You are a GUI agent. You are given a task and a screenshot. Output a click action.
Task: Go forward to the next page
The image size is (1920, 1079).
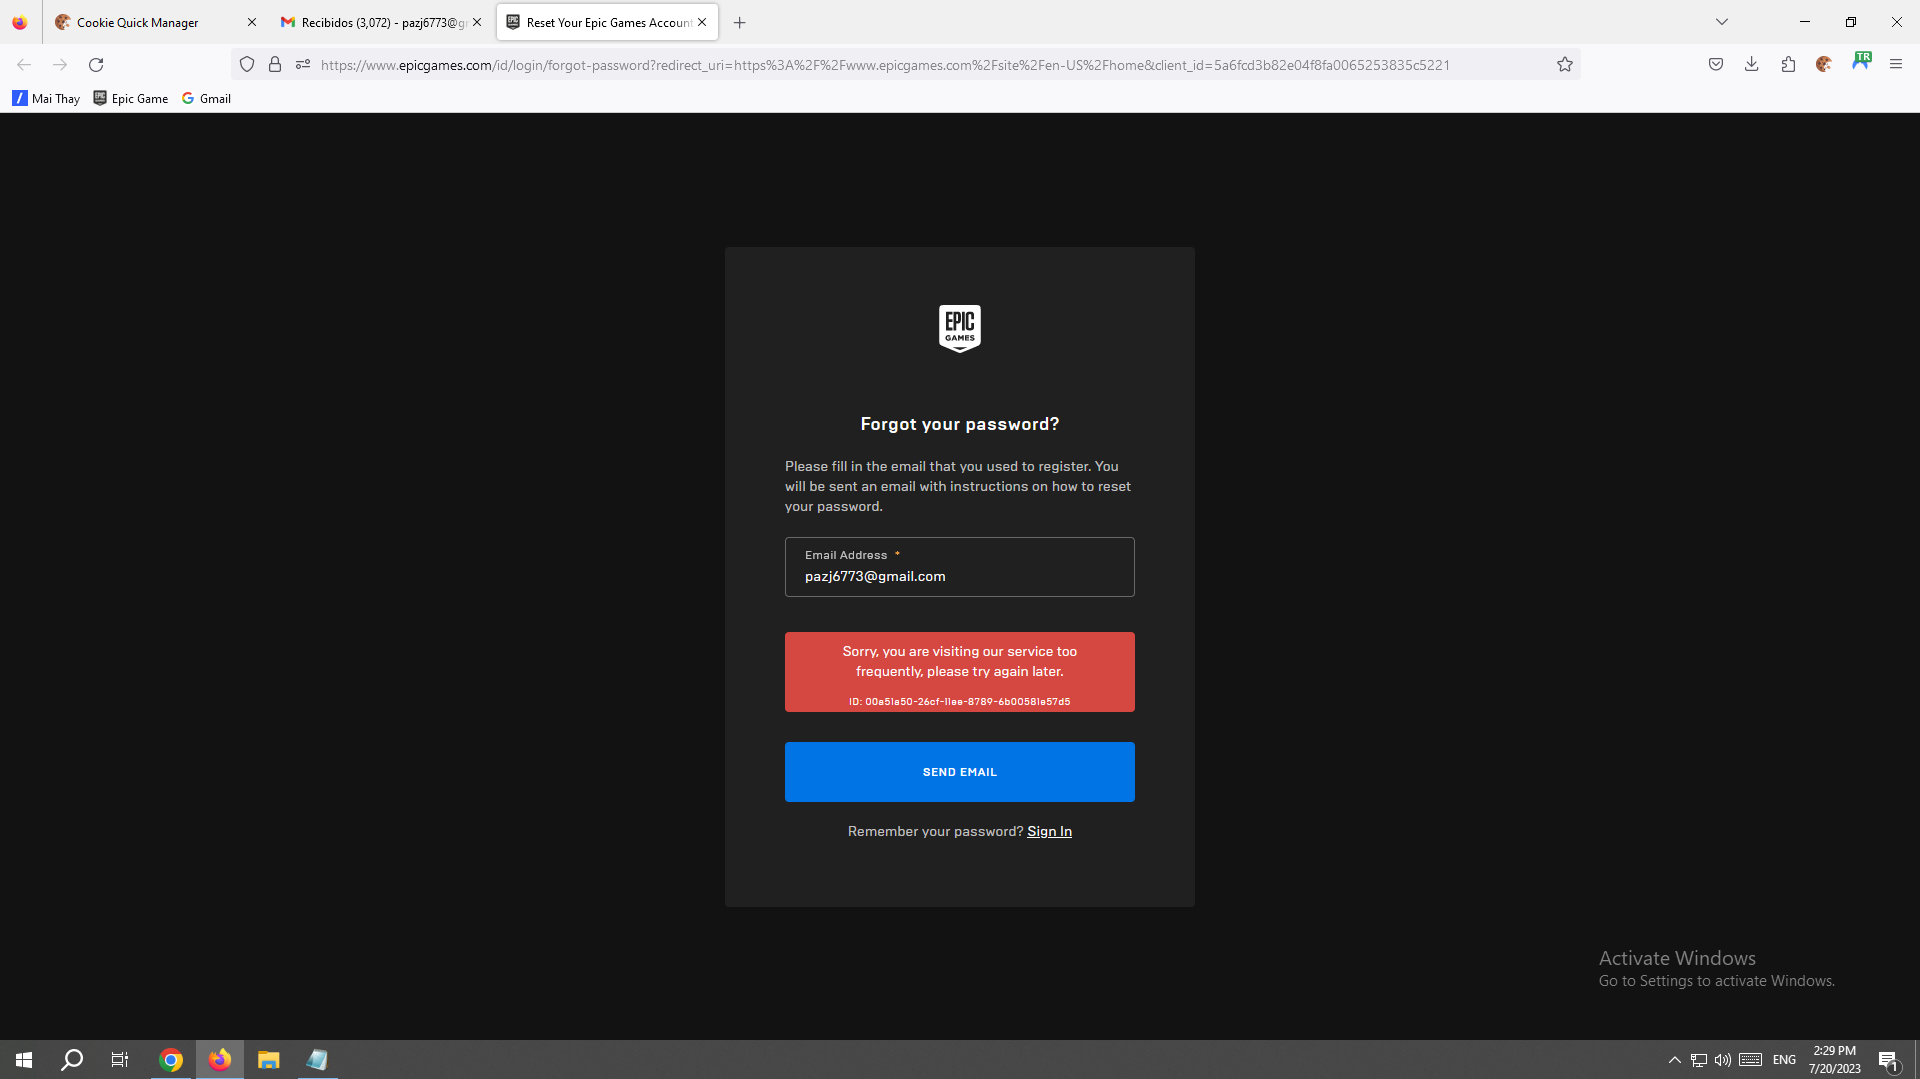(x=60, y=65)
